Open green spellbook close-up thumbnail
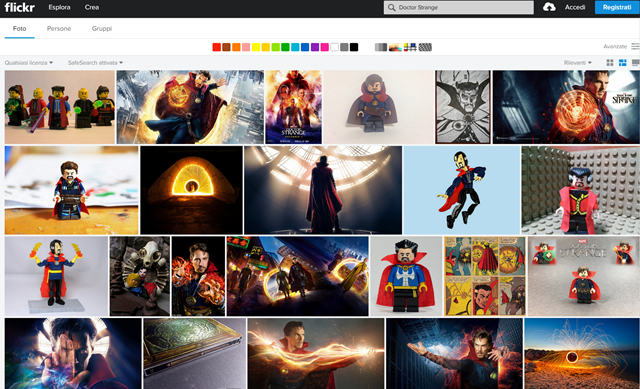Viewport: 640px width, 389px height. (x=195, y=353)
